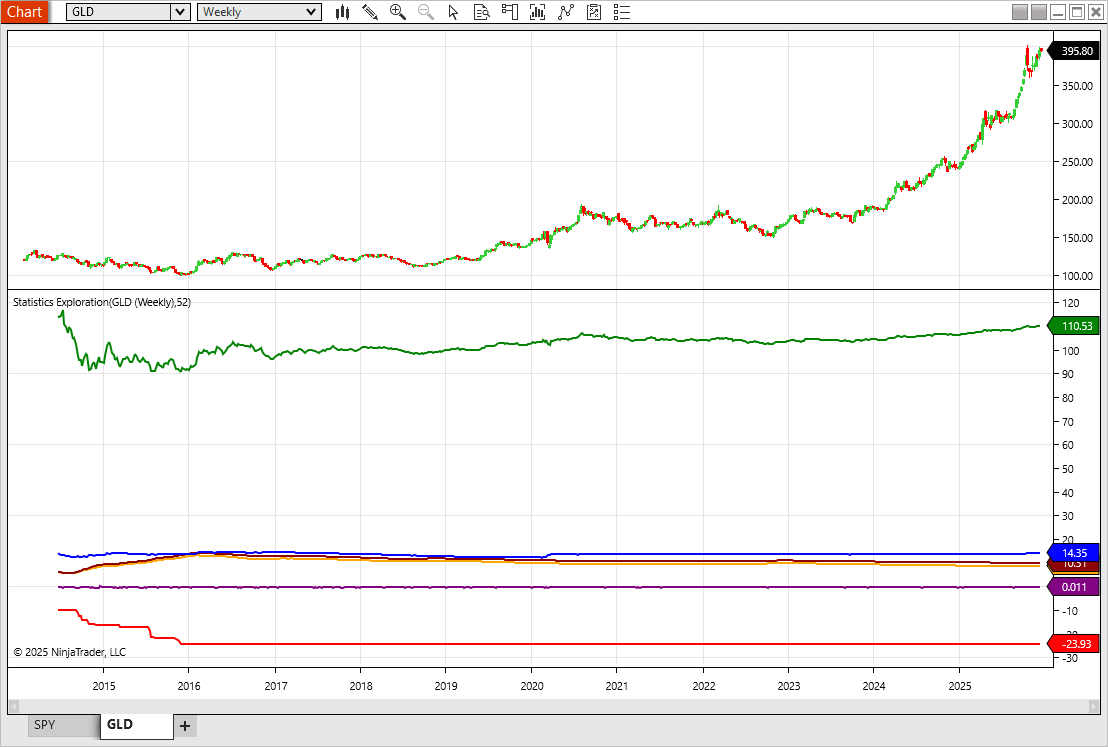The image size is (1108, 747).
Task: Open the data box icon
Action: tap(481, 12)
